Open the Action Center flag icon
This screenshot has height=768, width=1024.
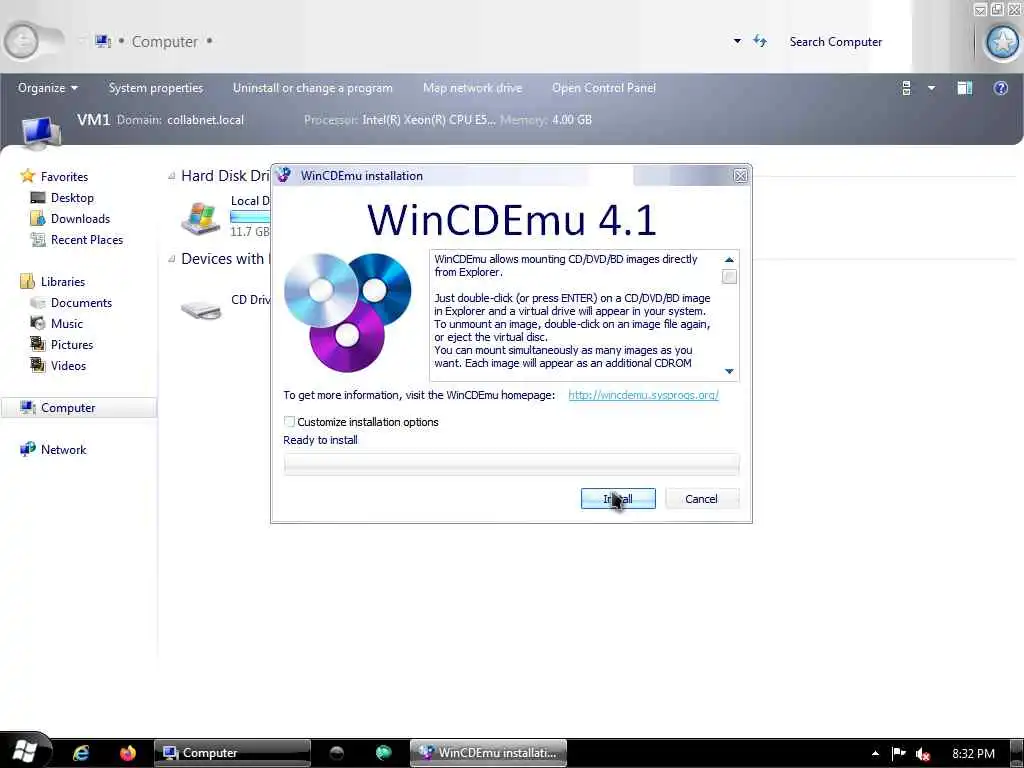(x=899, y=753)
